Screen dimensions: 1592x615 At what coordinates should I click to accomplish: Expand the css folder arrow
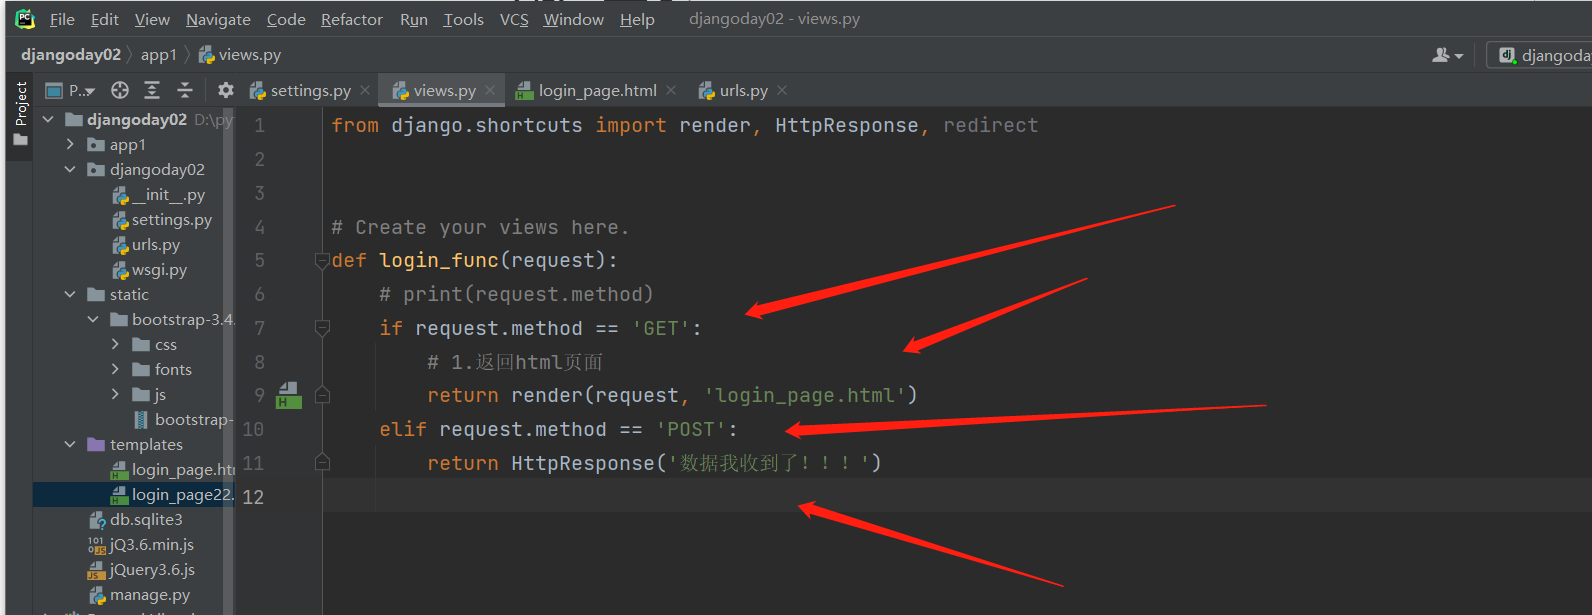coord(115,344)
